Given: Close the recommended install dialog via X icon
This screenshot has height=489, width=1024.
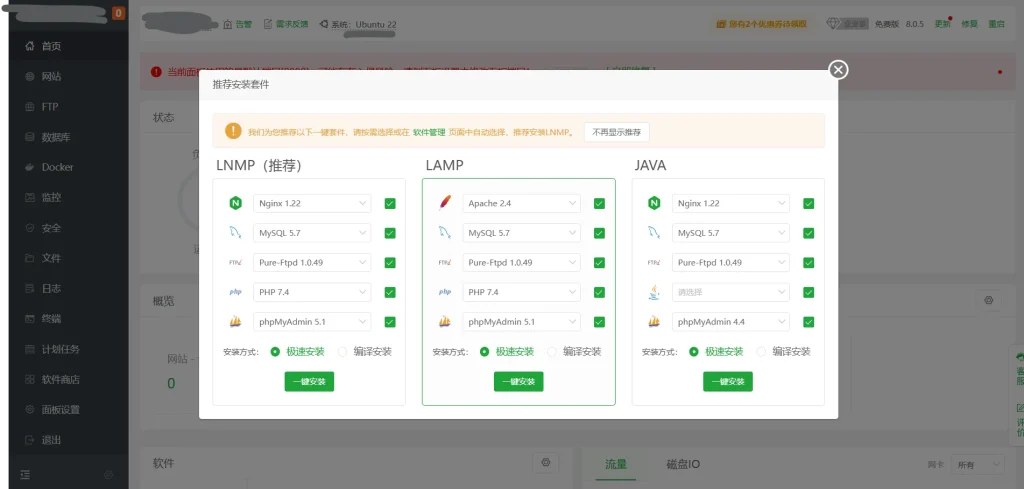Looking at the screenshot, I should (x=838, y=69).
